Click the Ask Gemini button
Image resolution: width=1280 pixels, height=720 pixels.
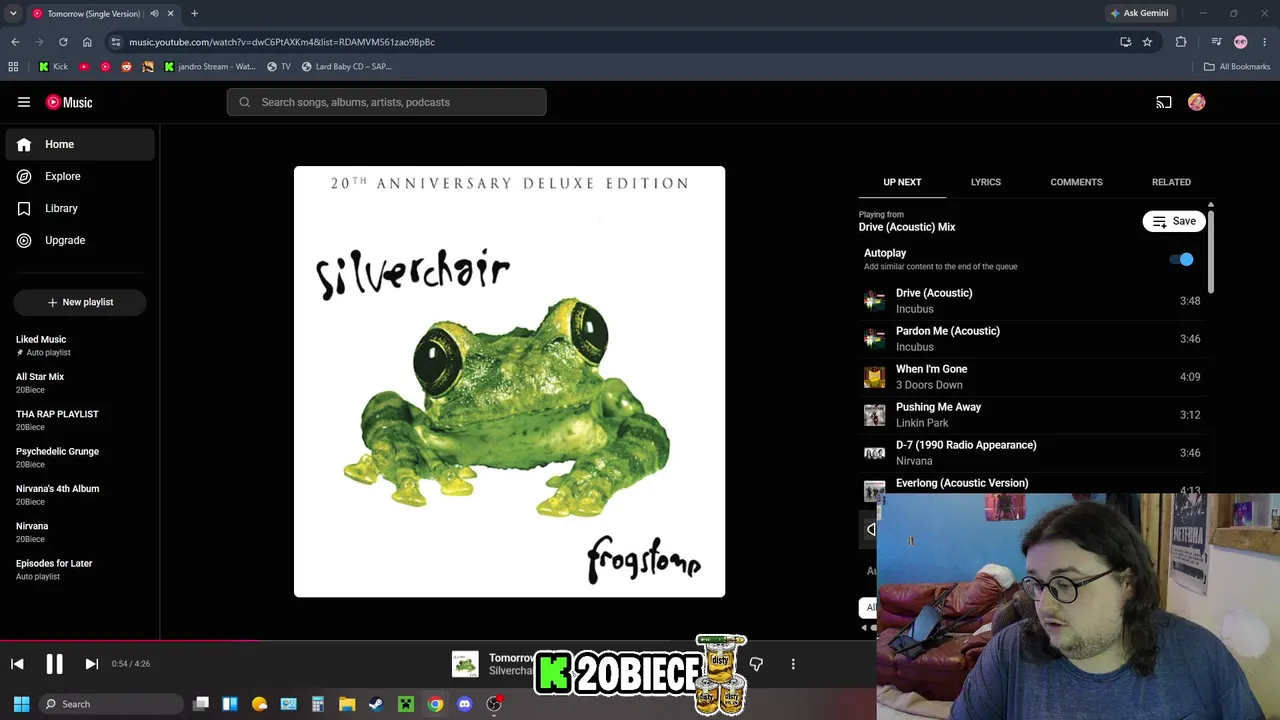[x=1139, y=13]
